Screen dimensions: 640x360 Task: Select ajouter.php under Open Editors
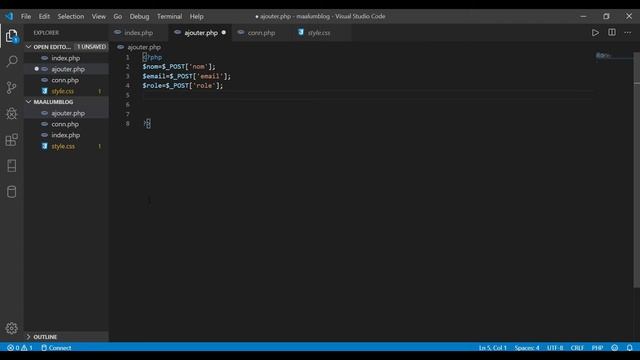(x=67, y=69)
